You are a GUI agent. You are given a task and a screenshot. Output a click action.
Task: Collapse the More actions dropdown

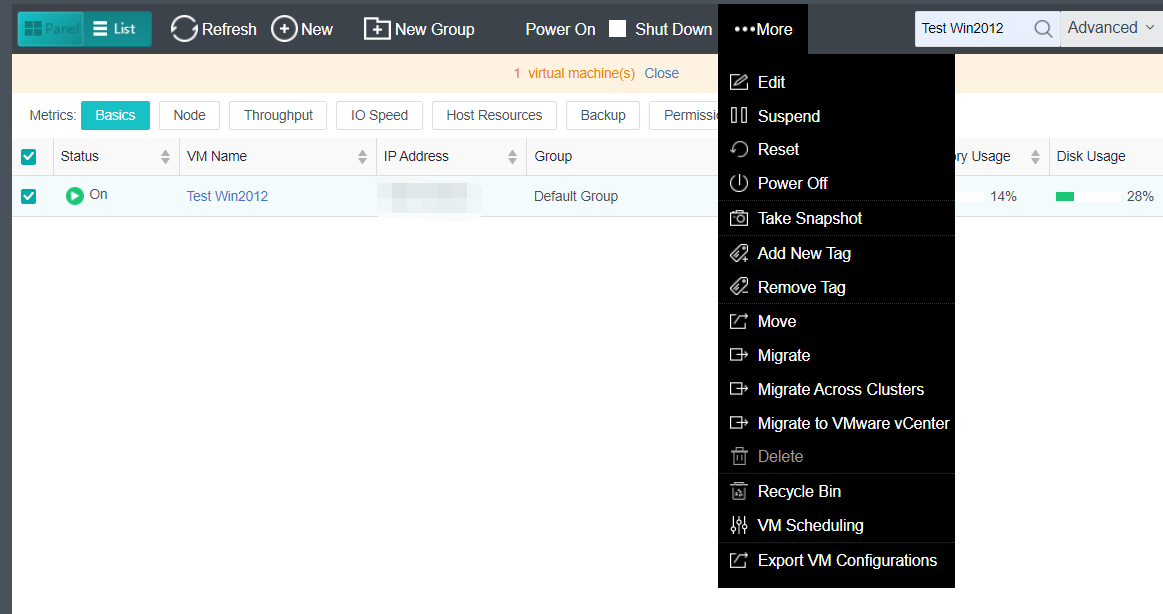(x=763, y=29)
